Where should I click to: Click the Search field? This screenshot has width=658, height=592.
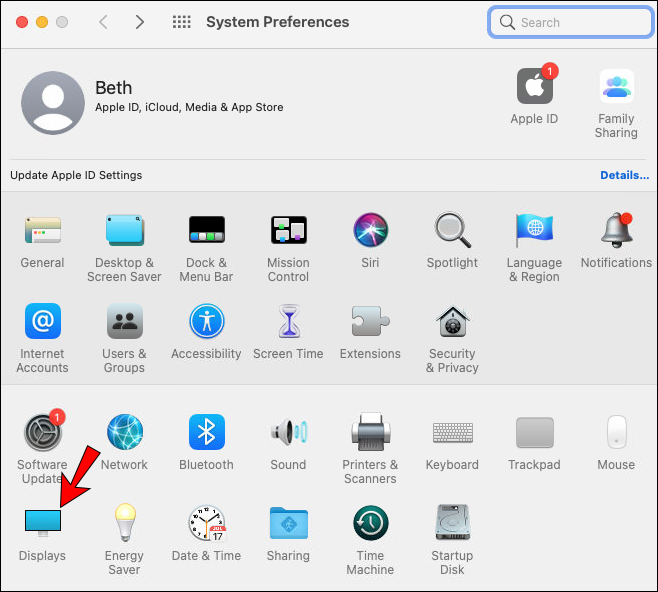570,22
